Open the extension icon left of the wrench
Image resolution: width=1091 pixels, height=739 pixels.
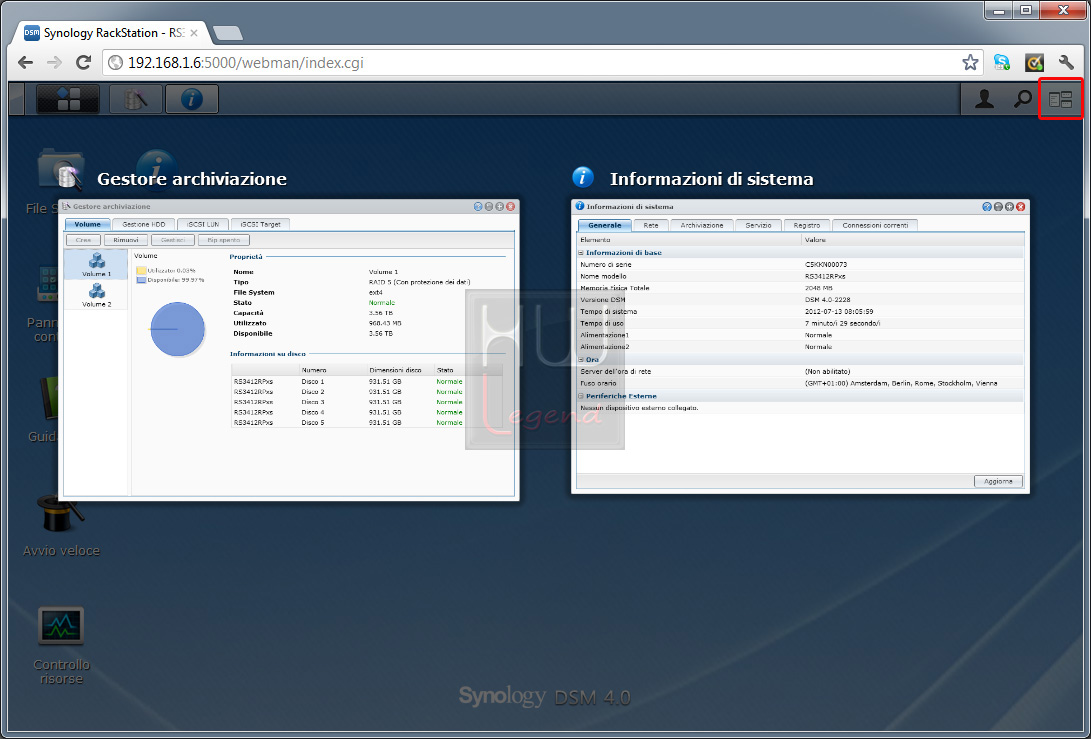(x=1035, y=63)
